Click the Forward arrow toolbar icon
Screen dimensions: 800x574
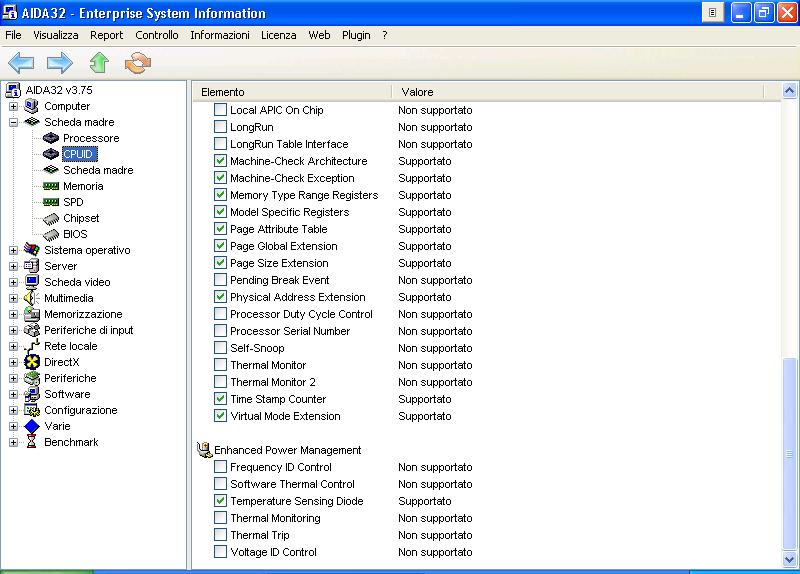(x=60, y=63)
